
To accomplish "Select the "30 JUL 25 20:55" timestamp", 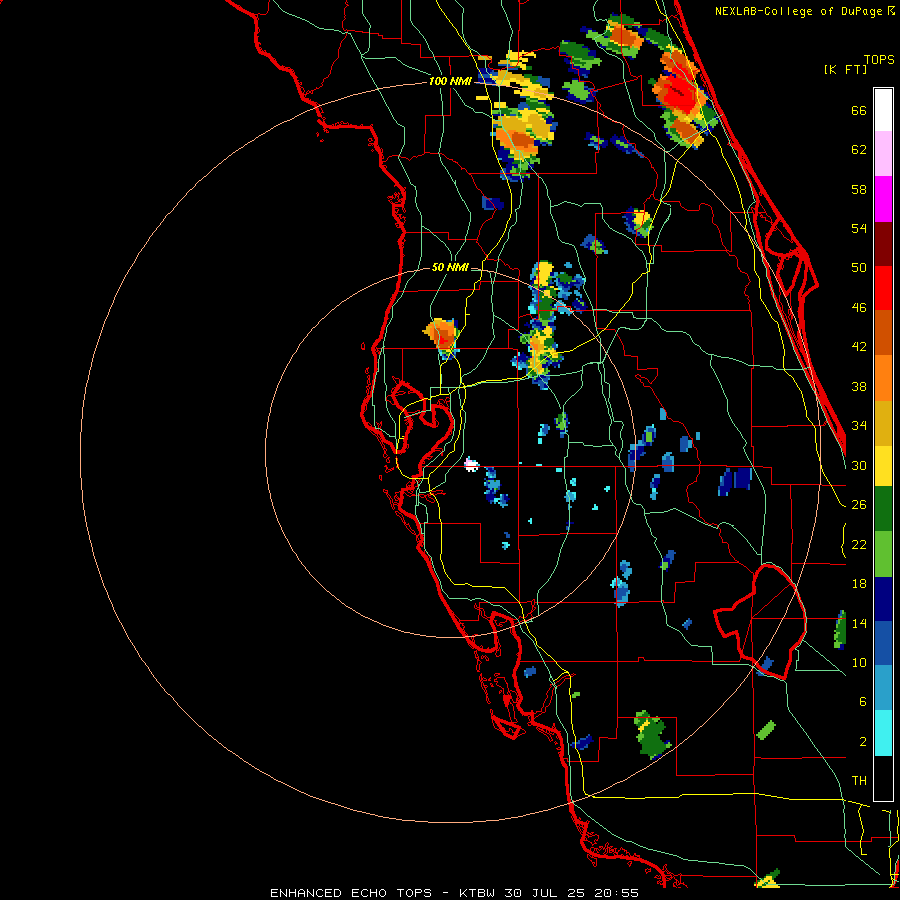I will pos(571,893).
